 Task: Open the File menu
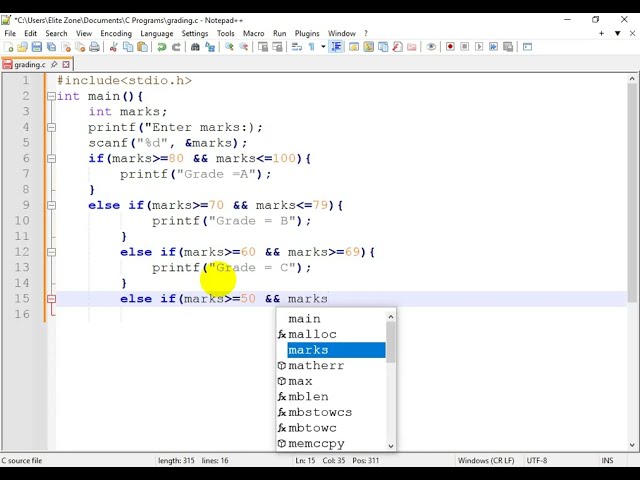tap(10, 33)
